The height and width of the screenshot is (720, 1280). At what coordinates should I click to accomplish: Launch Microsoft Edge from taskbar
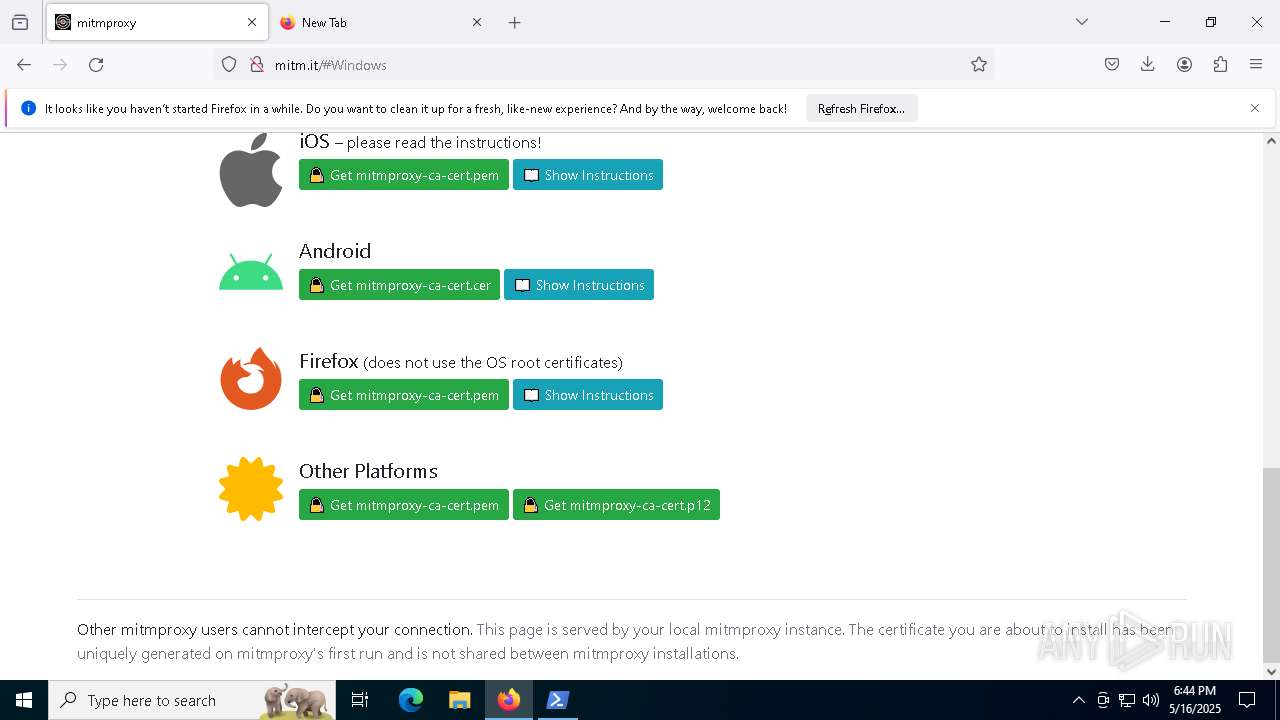[x=411, y=700]
